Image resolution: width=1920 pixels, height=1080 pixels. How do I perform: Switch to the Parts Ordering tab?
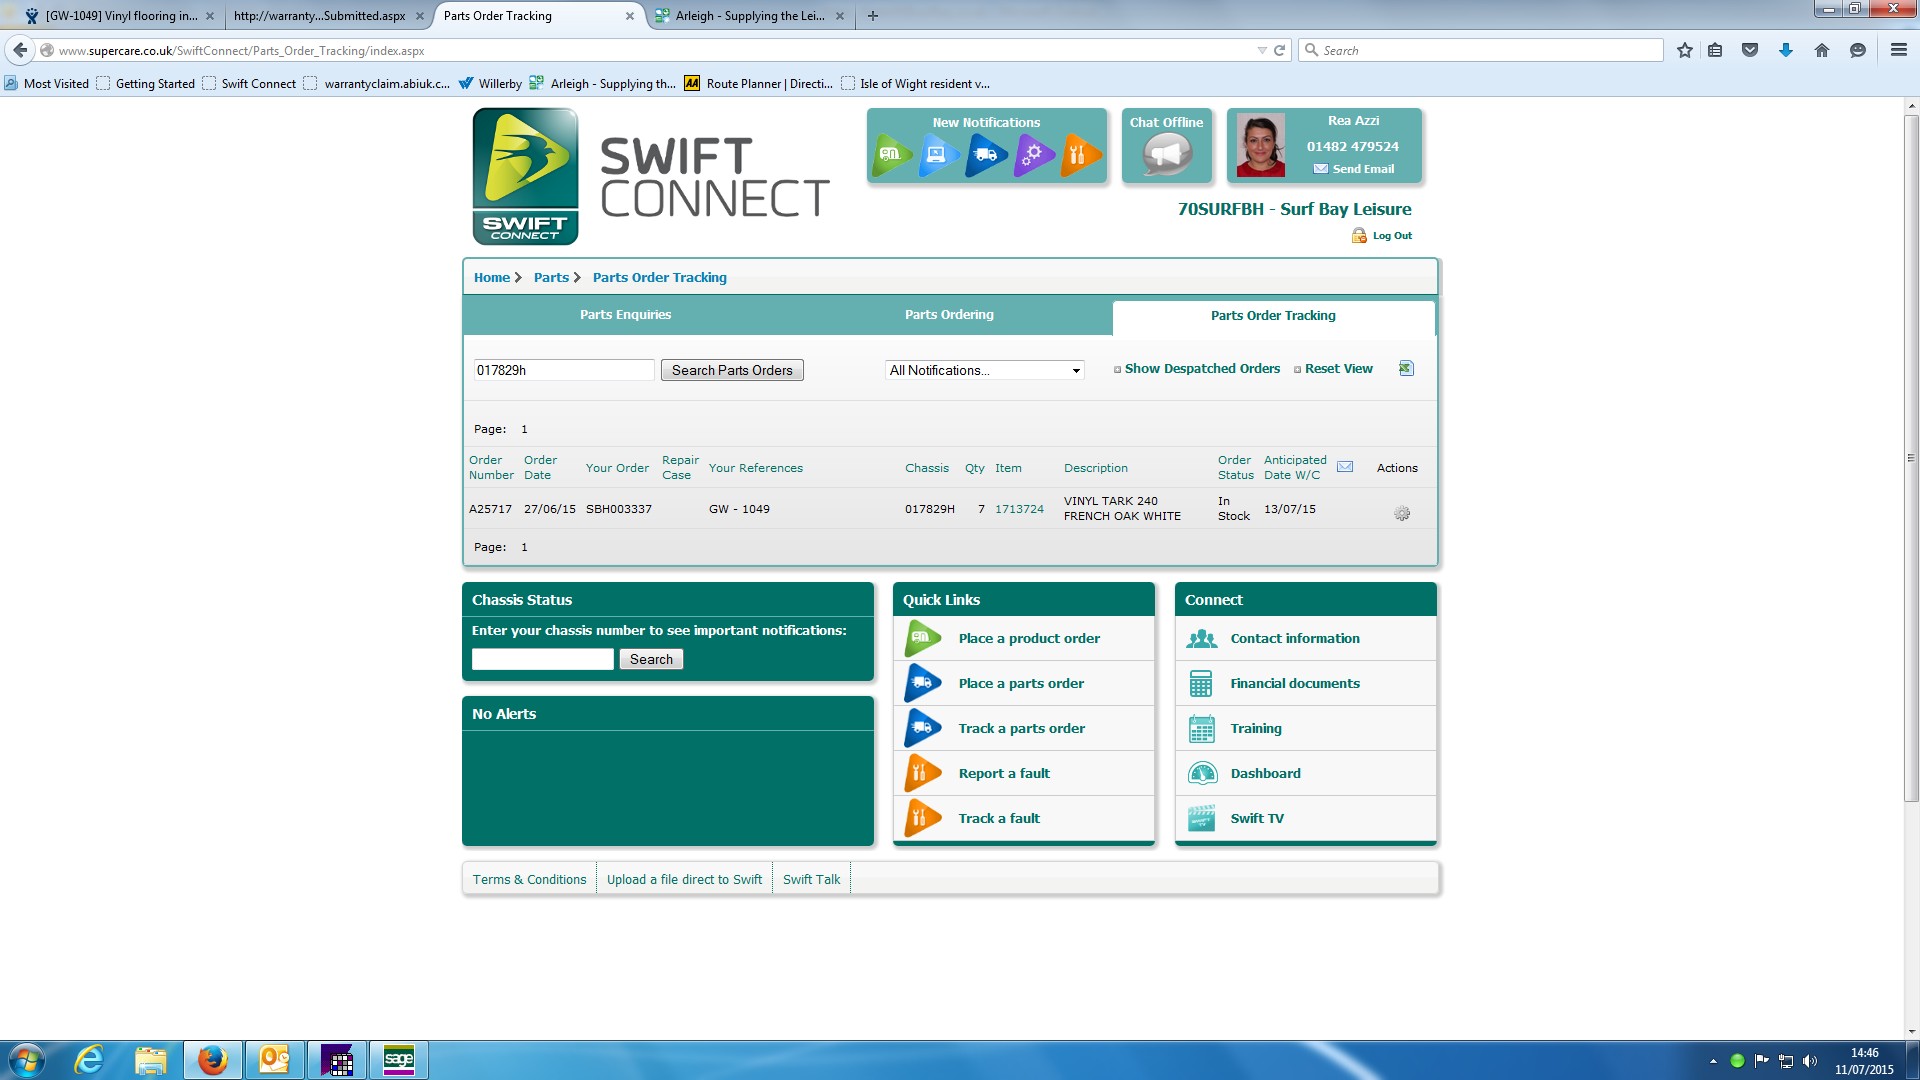[x=949, y=315]
